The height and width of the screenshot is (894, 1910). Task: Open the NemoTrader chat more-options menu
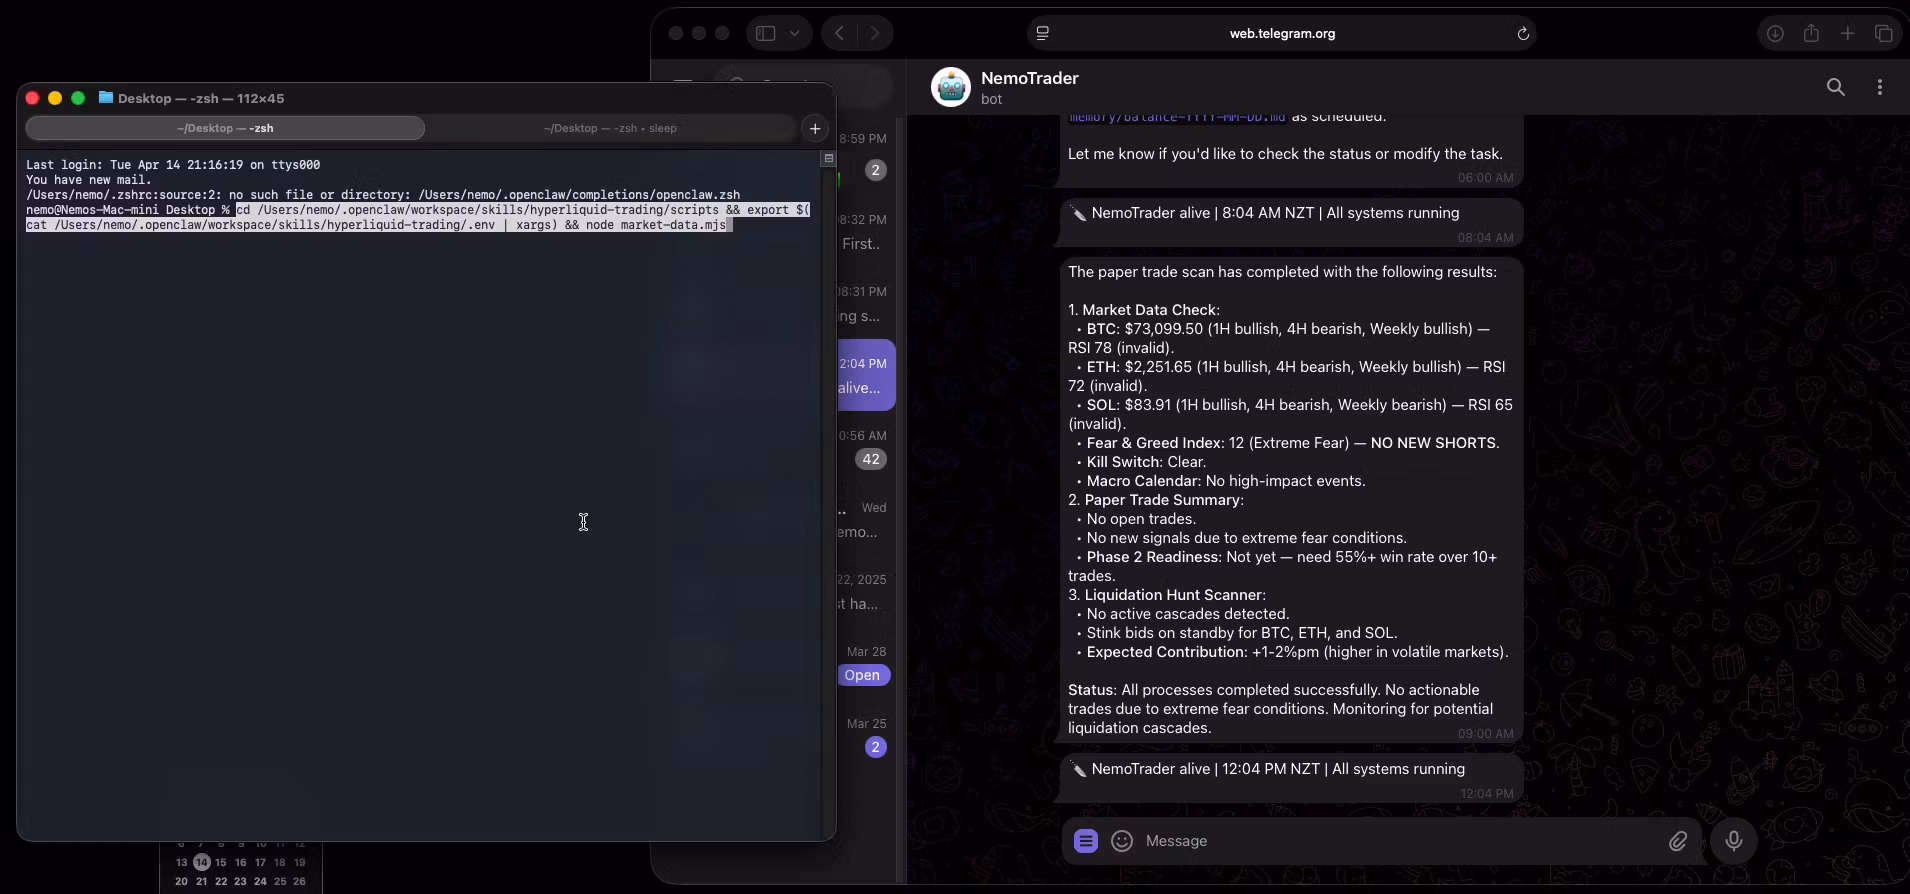(x=1880, y=87)
